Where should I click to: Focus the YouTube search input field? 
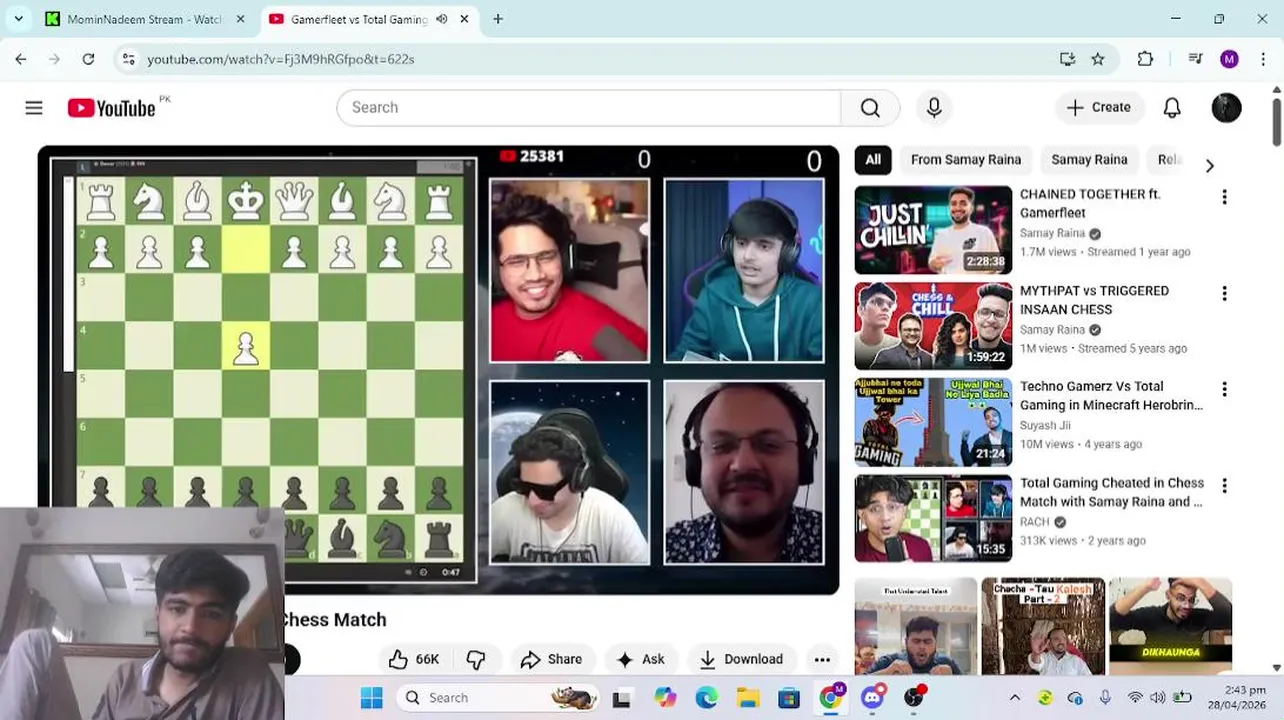point(589,108)
